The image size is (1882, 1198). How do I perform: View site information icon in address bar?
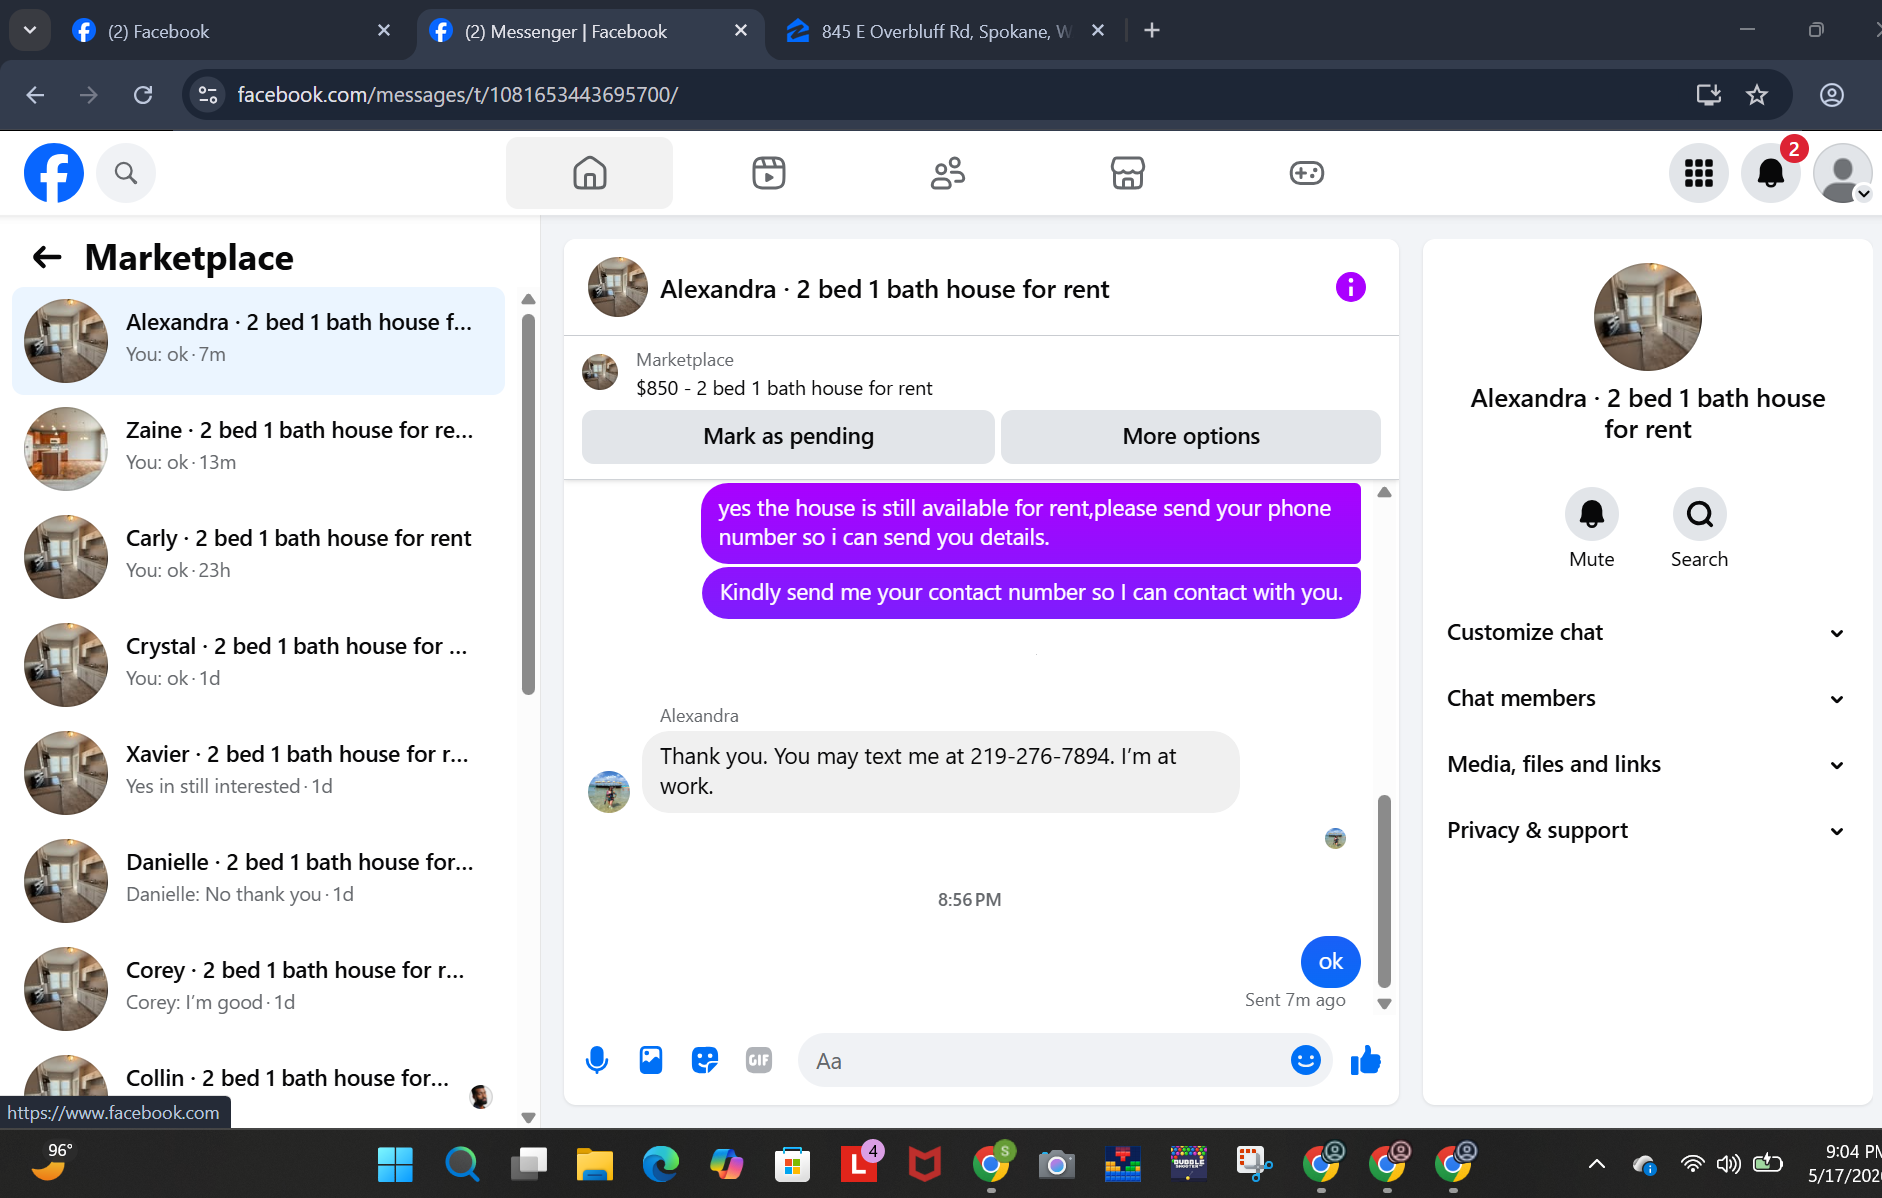point(208,95)
